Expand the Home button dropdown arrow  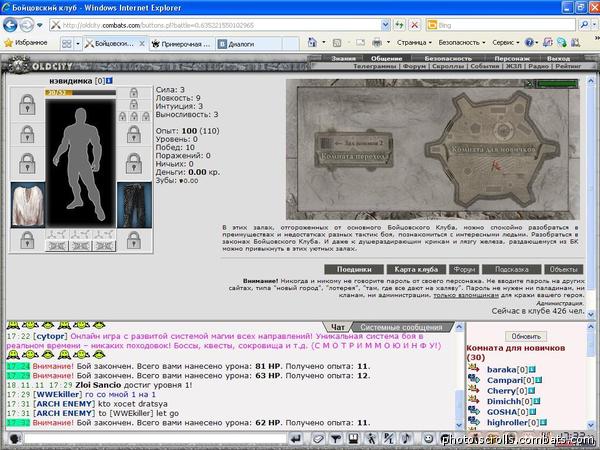pyautogui.click(x=324, y=42)
